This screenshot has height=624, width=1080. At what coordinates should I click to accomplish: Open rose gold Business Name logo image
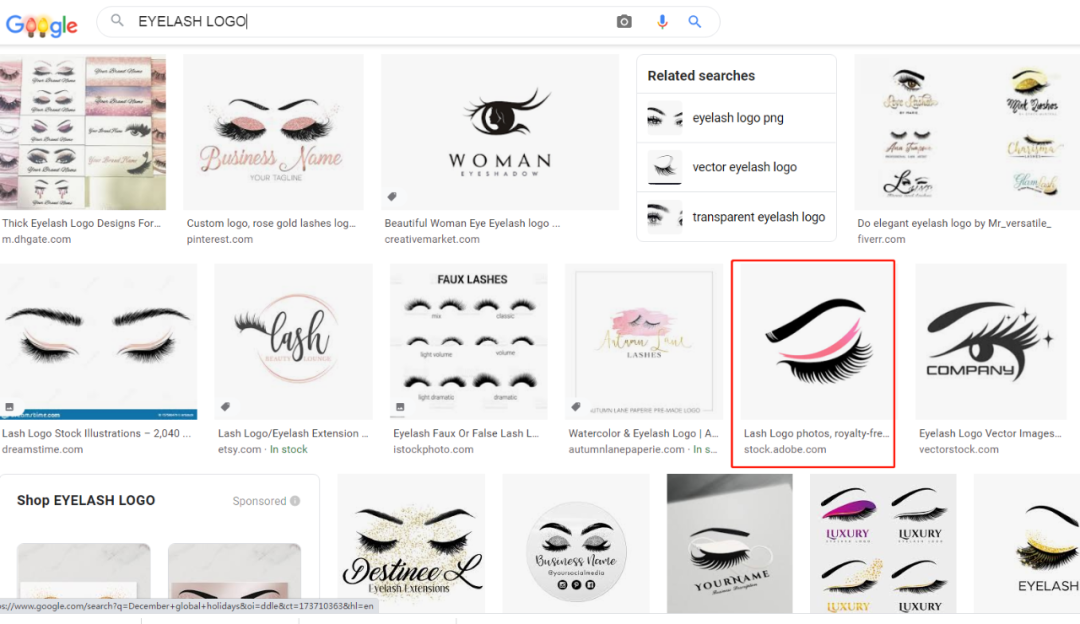[x=273, y=132]
